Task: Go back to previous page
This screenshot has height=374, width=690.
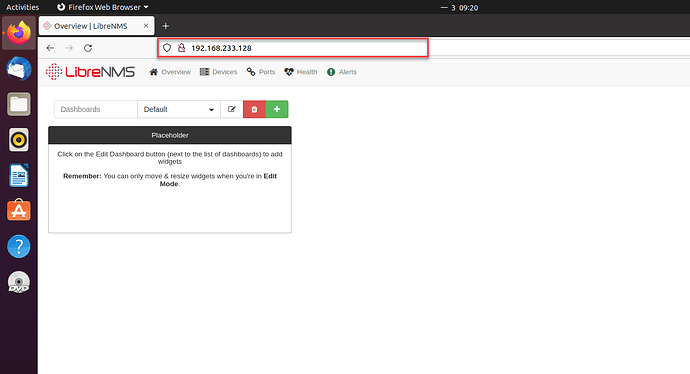Action: coord(50,48)
